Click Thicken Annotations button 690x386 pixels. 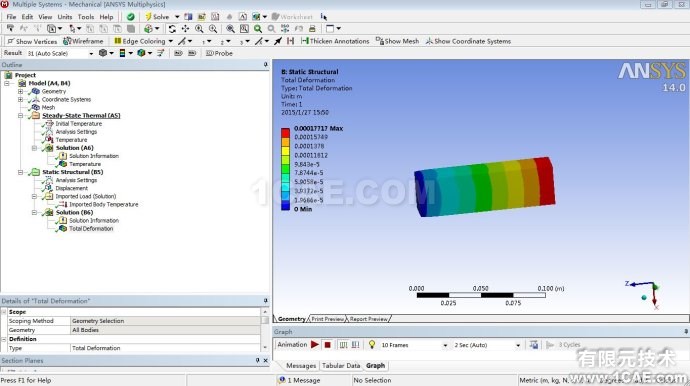(335, 41)
